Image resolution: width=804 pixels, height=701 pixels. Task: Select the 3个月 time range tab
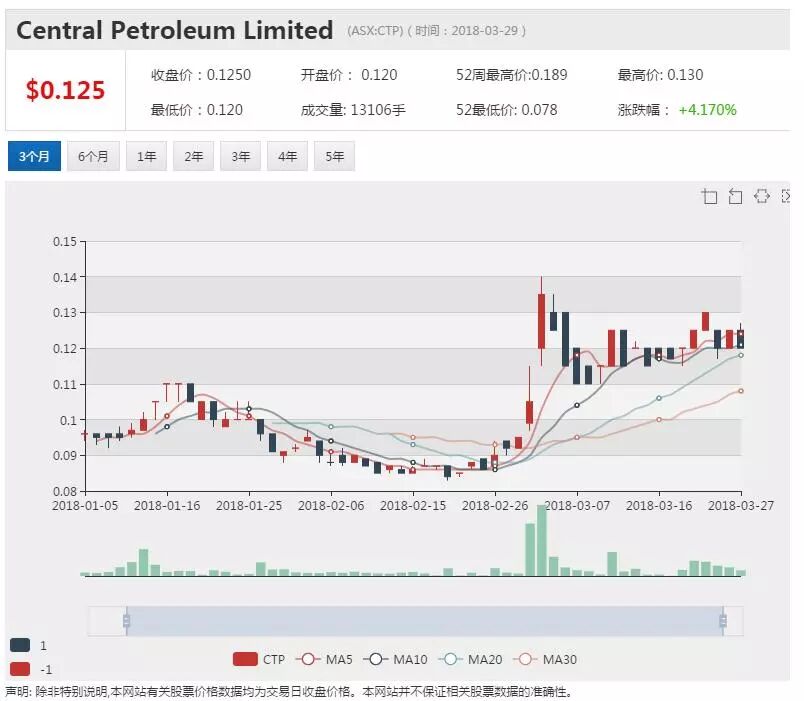pos(34,156)
